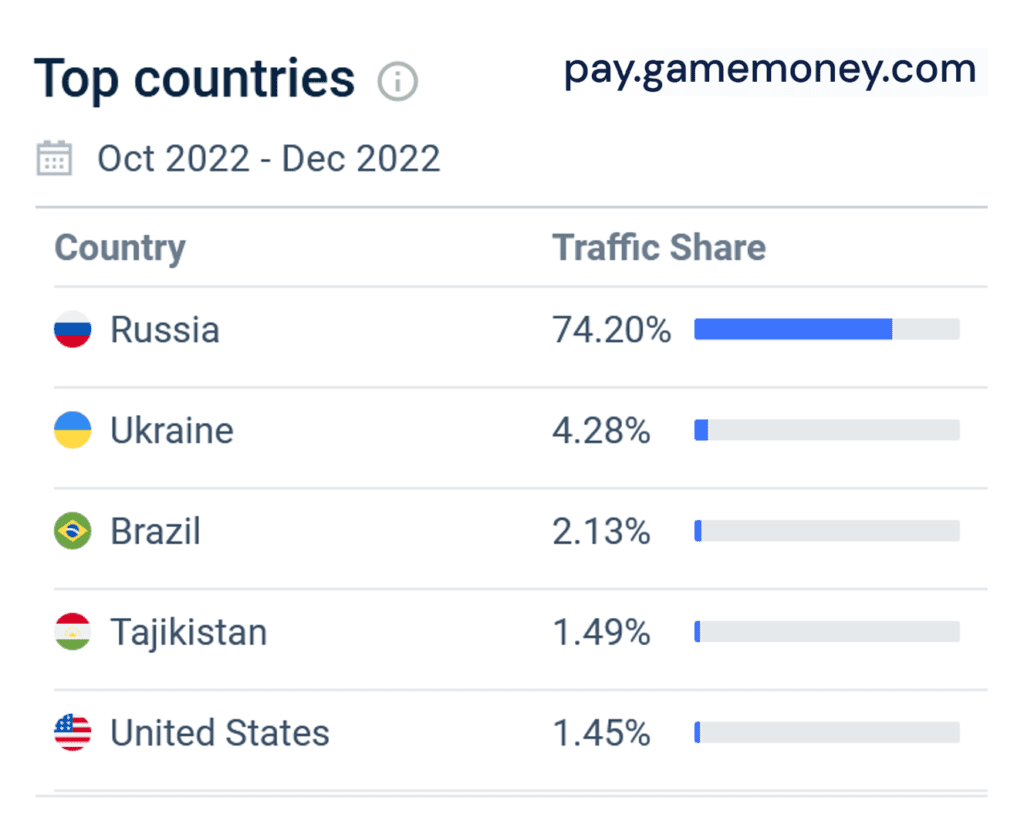Click Russia's 74.20% traffic share bar
This screenshot has width=1024, height=838.
coord(827,329)
